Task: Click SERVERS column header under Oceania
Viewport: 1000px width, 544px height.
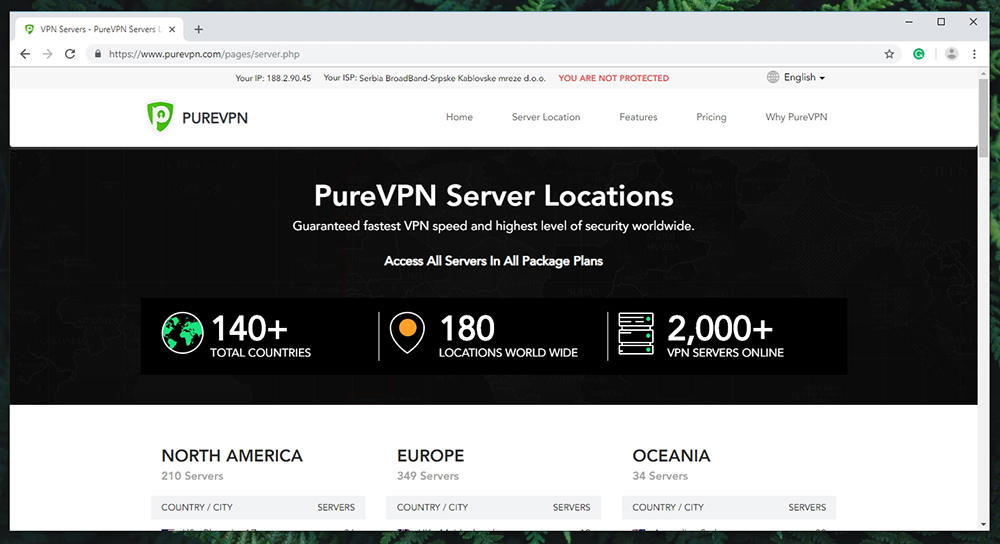Action: [x=807, y=508]
